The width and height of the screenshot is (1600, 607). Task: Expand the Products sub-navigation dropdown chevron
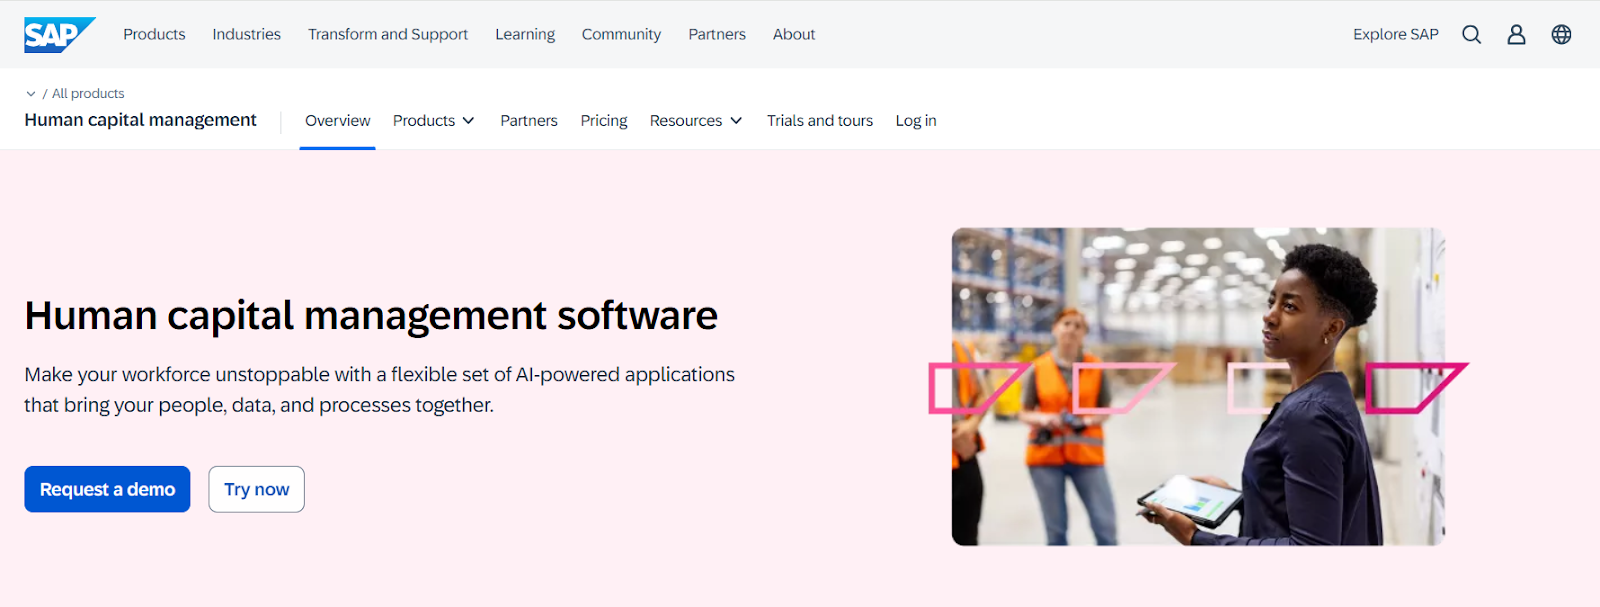click(468, 121)
